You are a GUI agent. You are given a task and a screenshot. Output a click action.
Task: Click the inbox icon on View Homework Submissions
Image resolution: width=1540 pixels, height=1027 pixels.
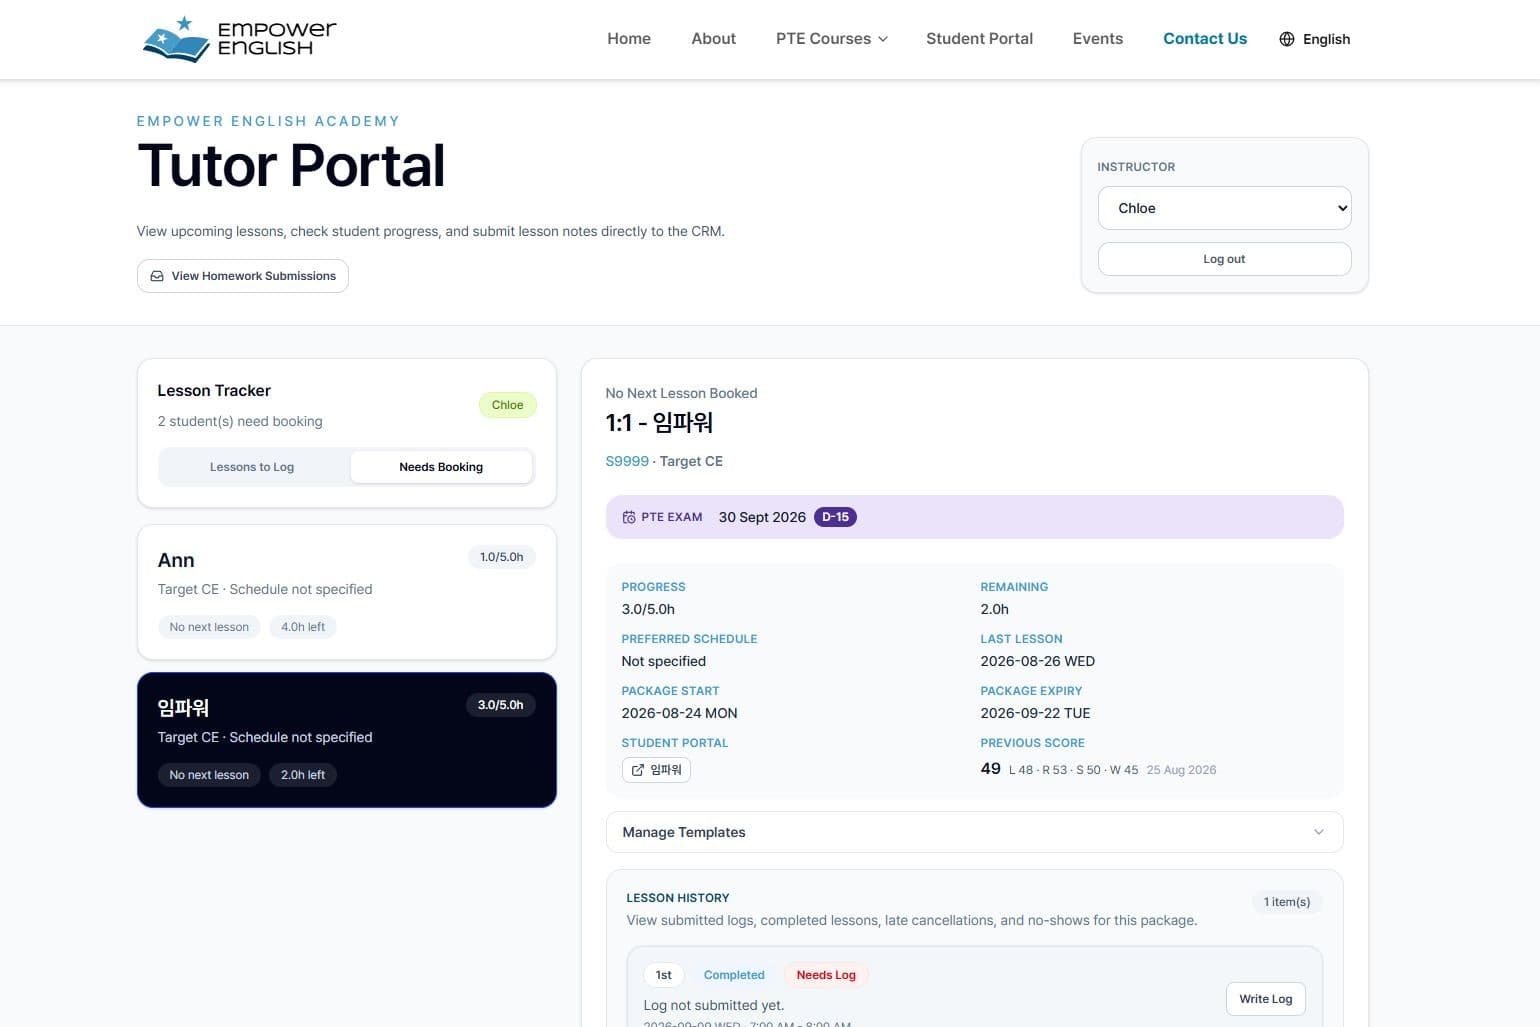point(157,276)
